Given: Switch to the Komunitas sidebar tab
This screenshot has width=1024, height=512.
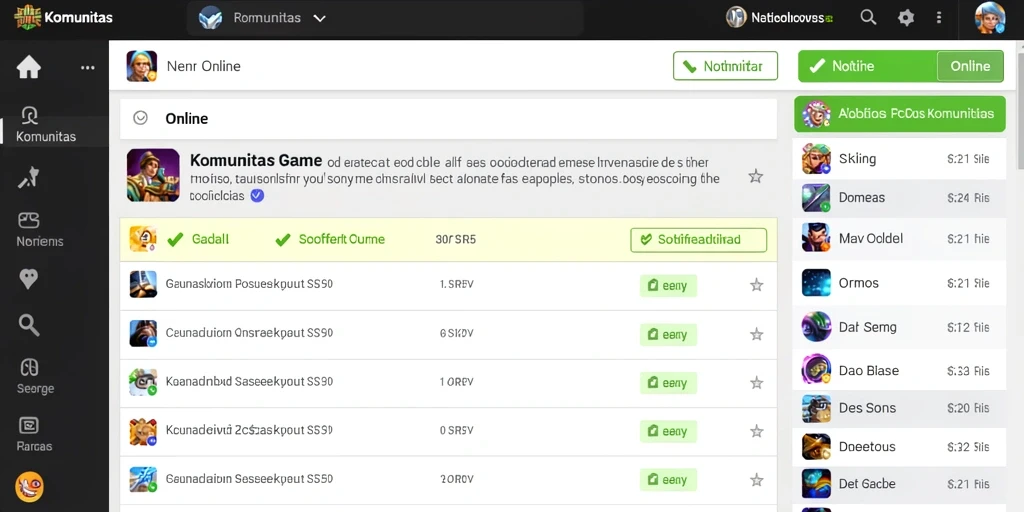Looking at the screenshot, I should (44, 124).
